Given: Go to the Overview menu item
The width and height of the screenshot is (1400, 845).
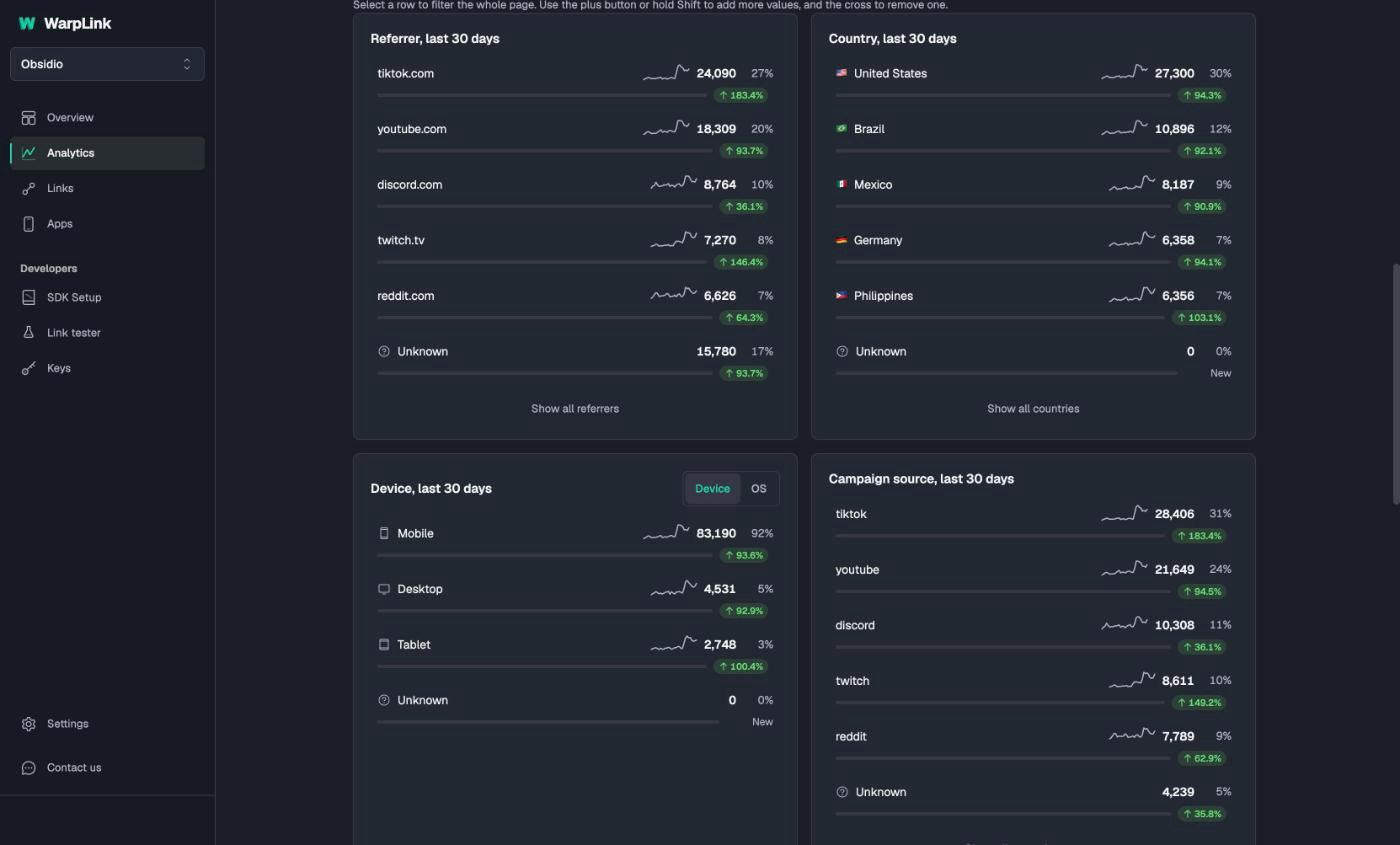Looking at the screenshot, I should 107,118.
